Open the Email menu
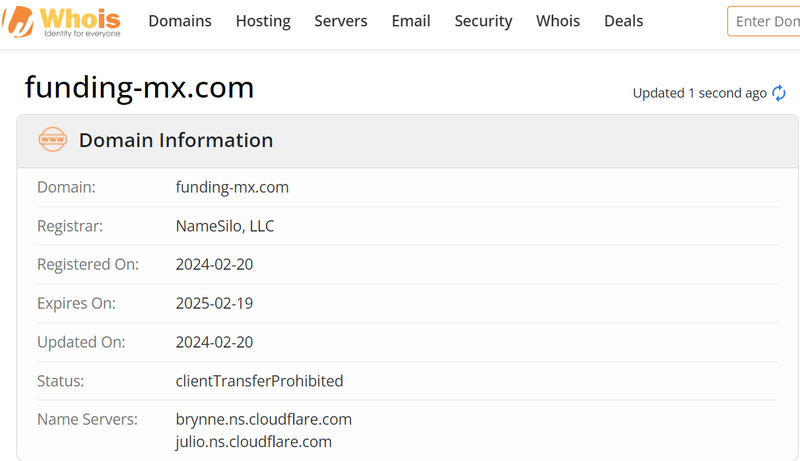 [x=411, y=21]
